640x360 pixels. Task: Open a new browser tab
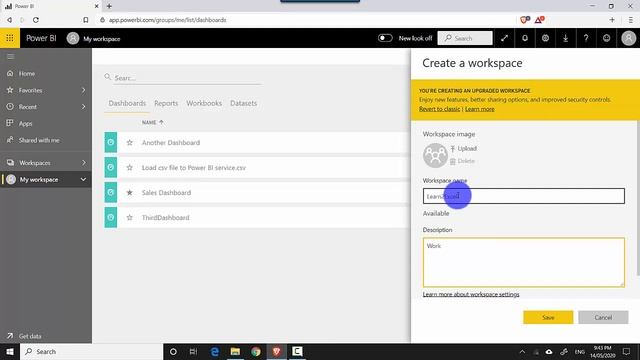click(x=109, y=6)
